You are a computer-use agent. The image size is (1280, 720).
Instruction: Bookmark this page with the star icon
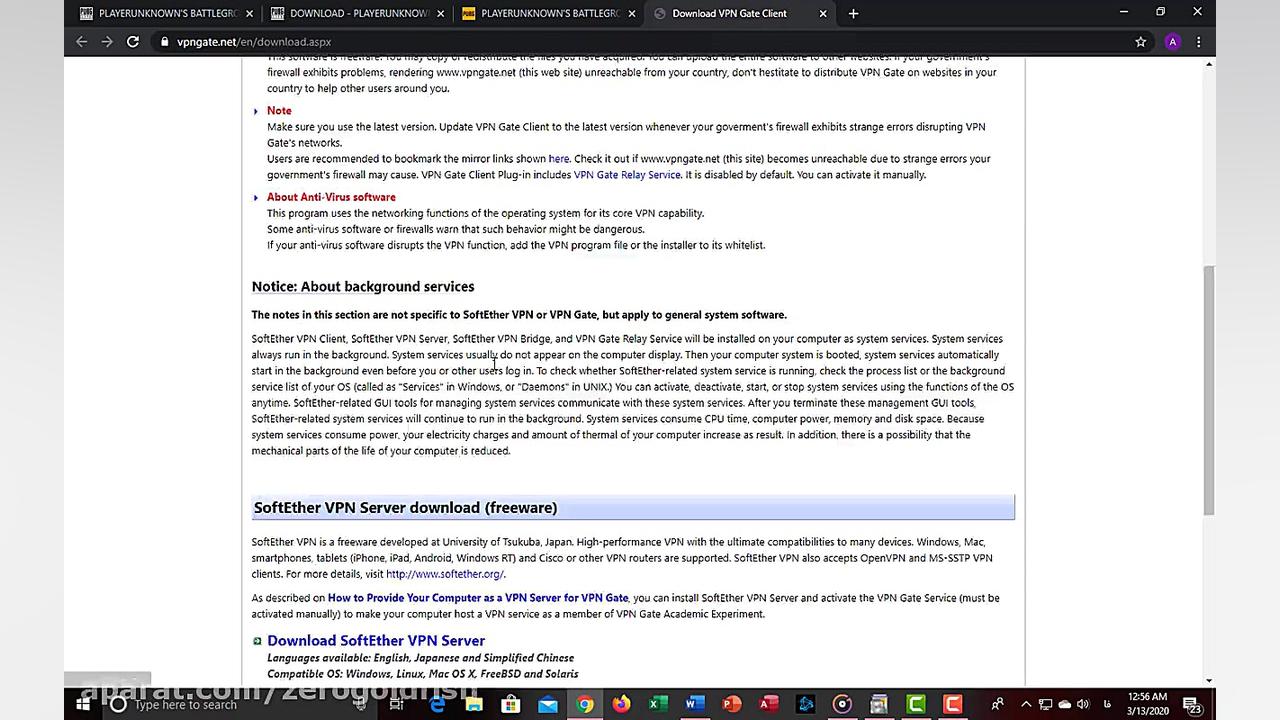coord(1140,42)
